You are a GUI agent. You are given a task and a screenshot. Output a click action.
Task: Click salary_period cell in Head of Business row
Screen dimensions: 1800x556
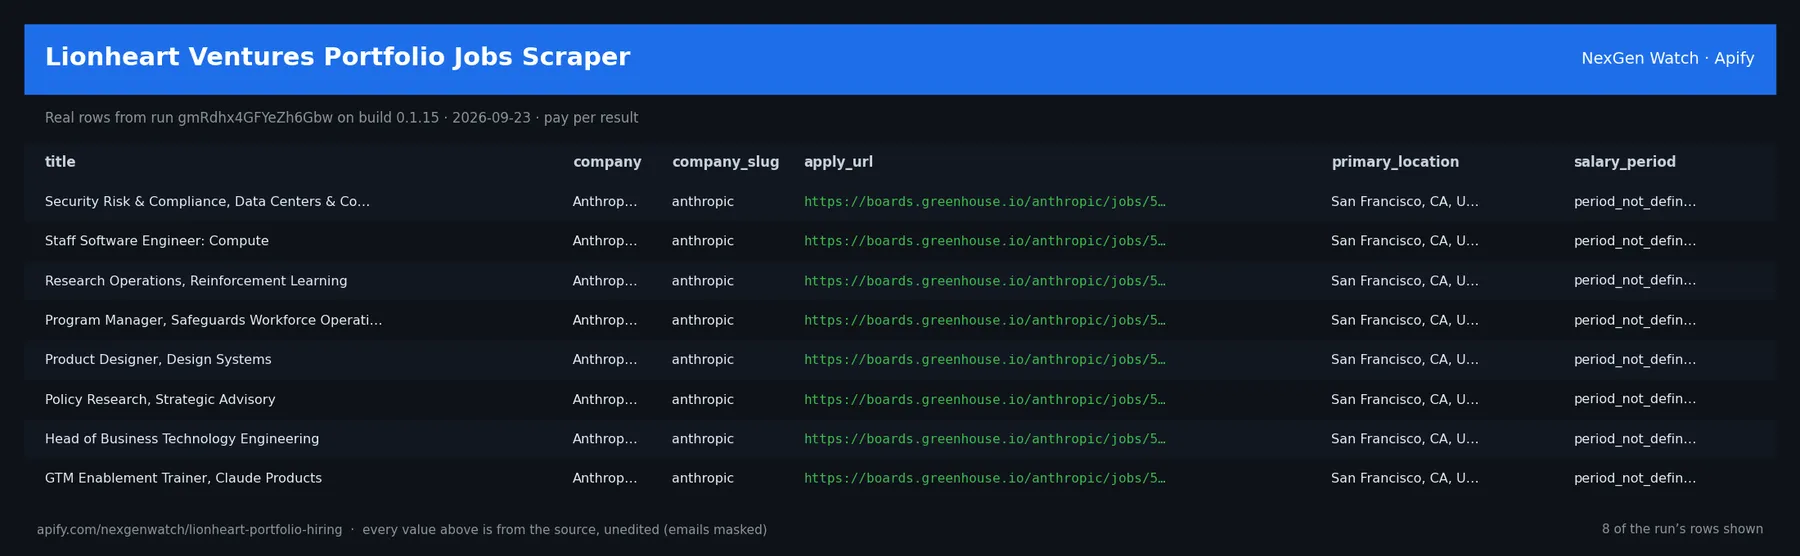pos(1634,439)
